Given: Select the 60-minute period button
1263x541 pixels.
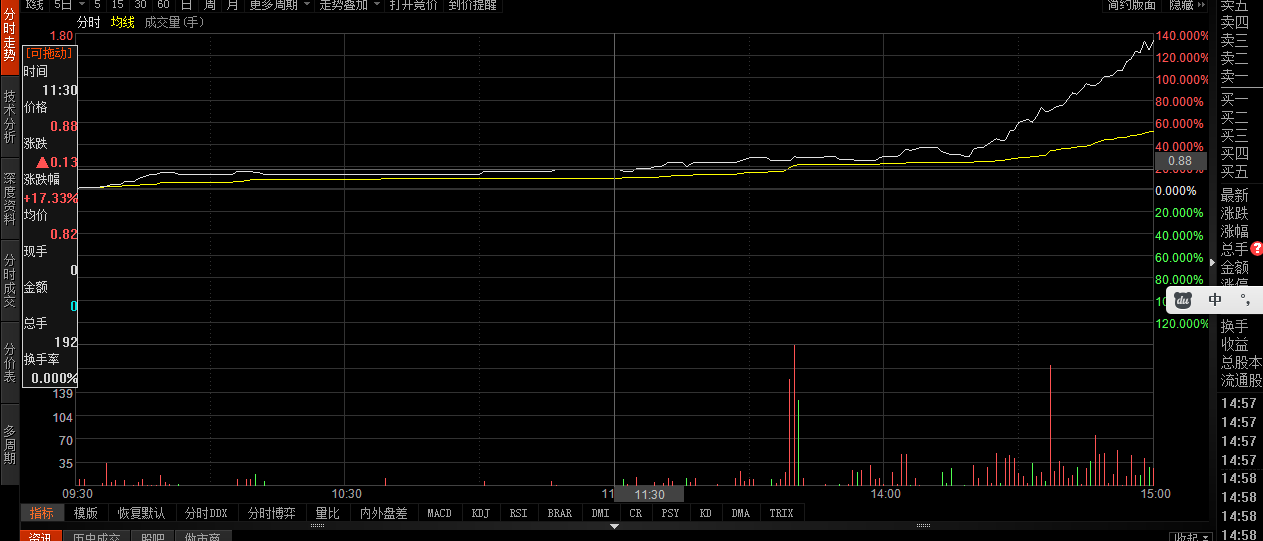Looking at the screenshot, I should click(x=163, y=5).
